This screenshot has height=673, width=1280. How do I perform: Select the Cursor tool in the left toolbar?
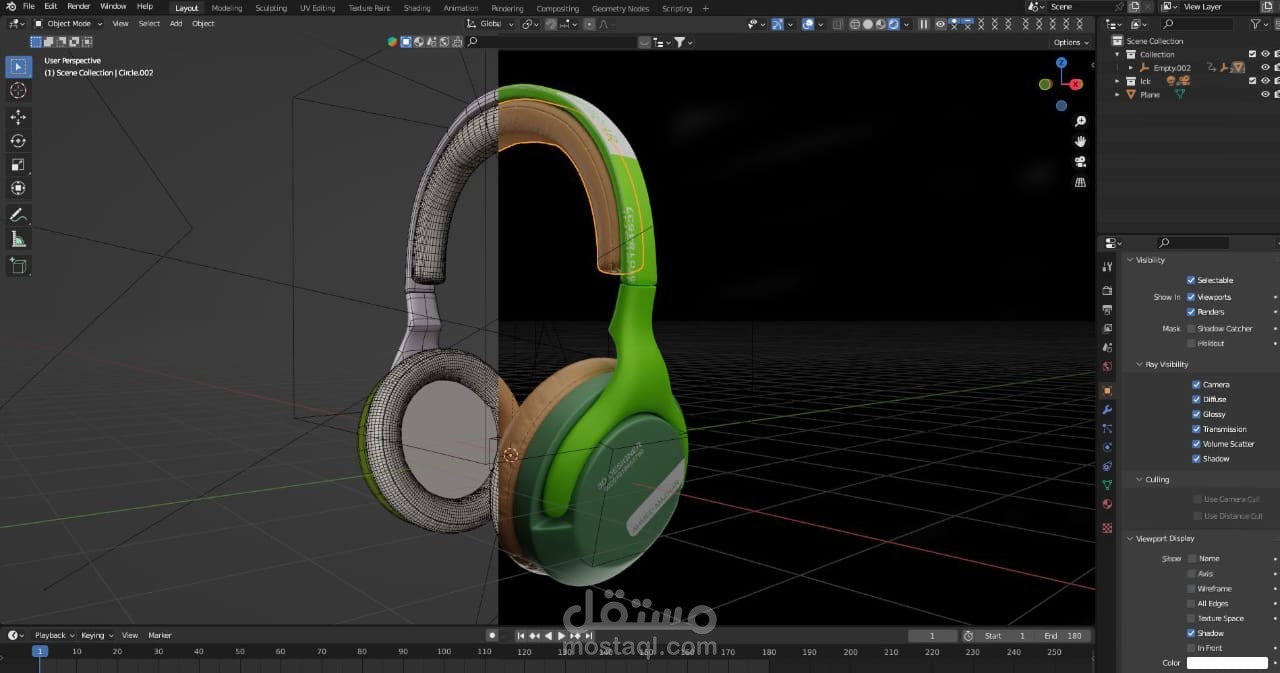pos(18,91)
